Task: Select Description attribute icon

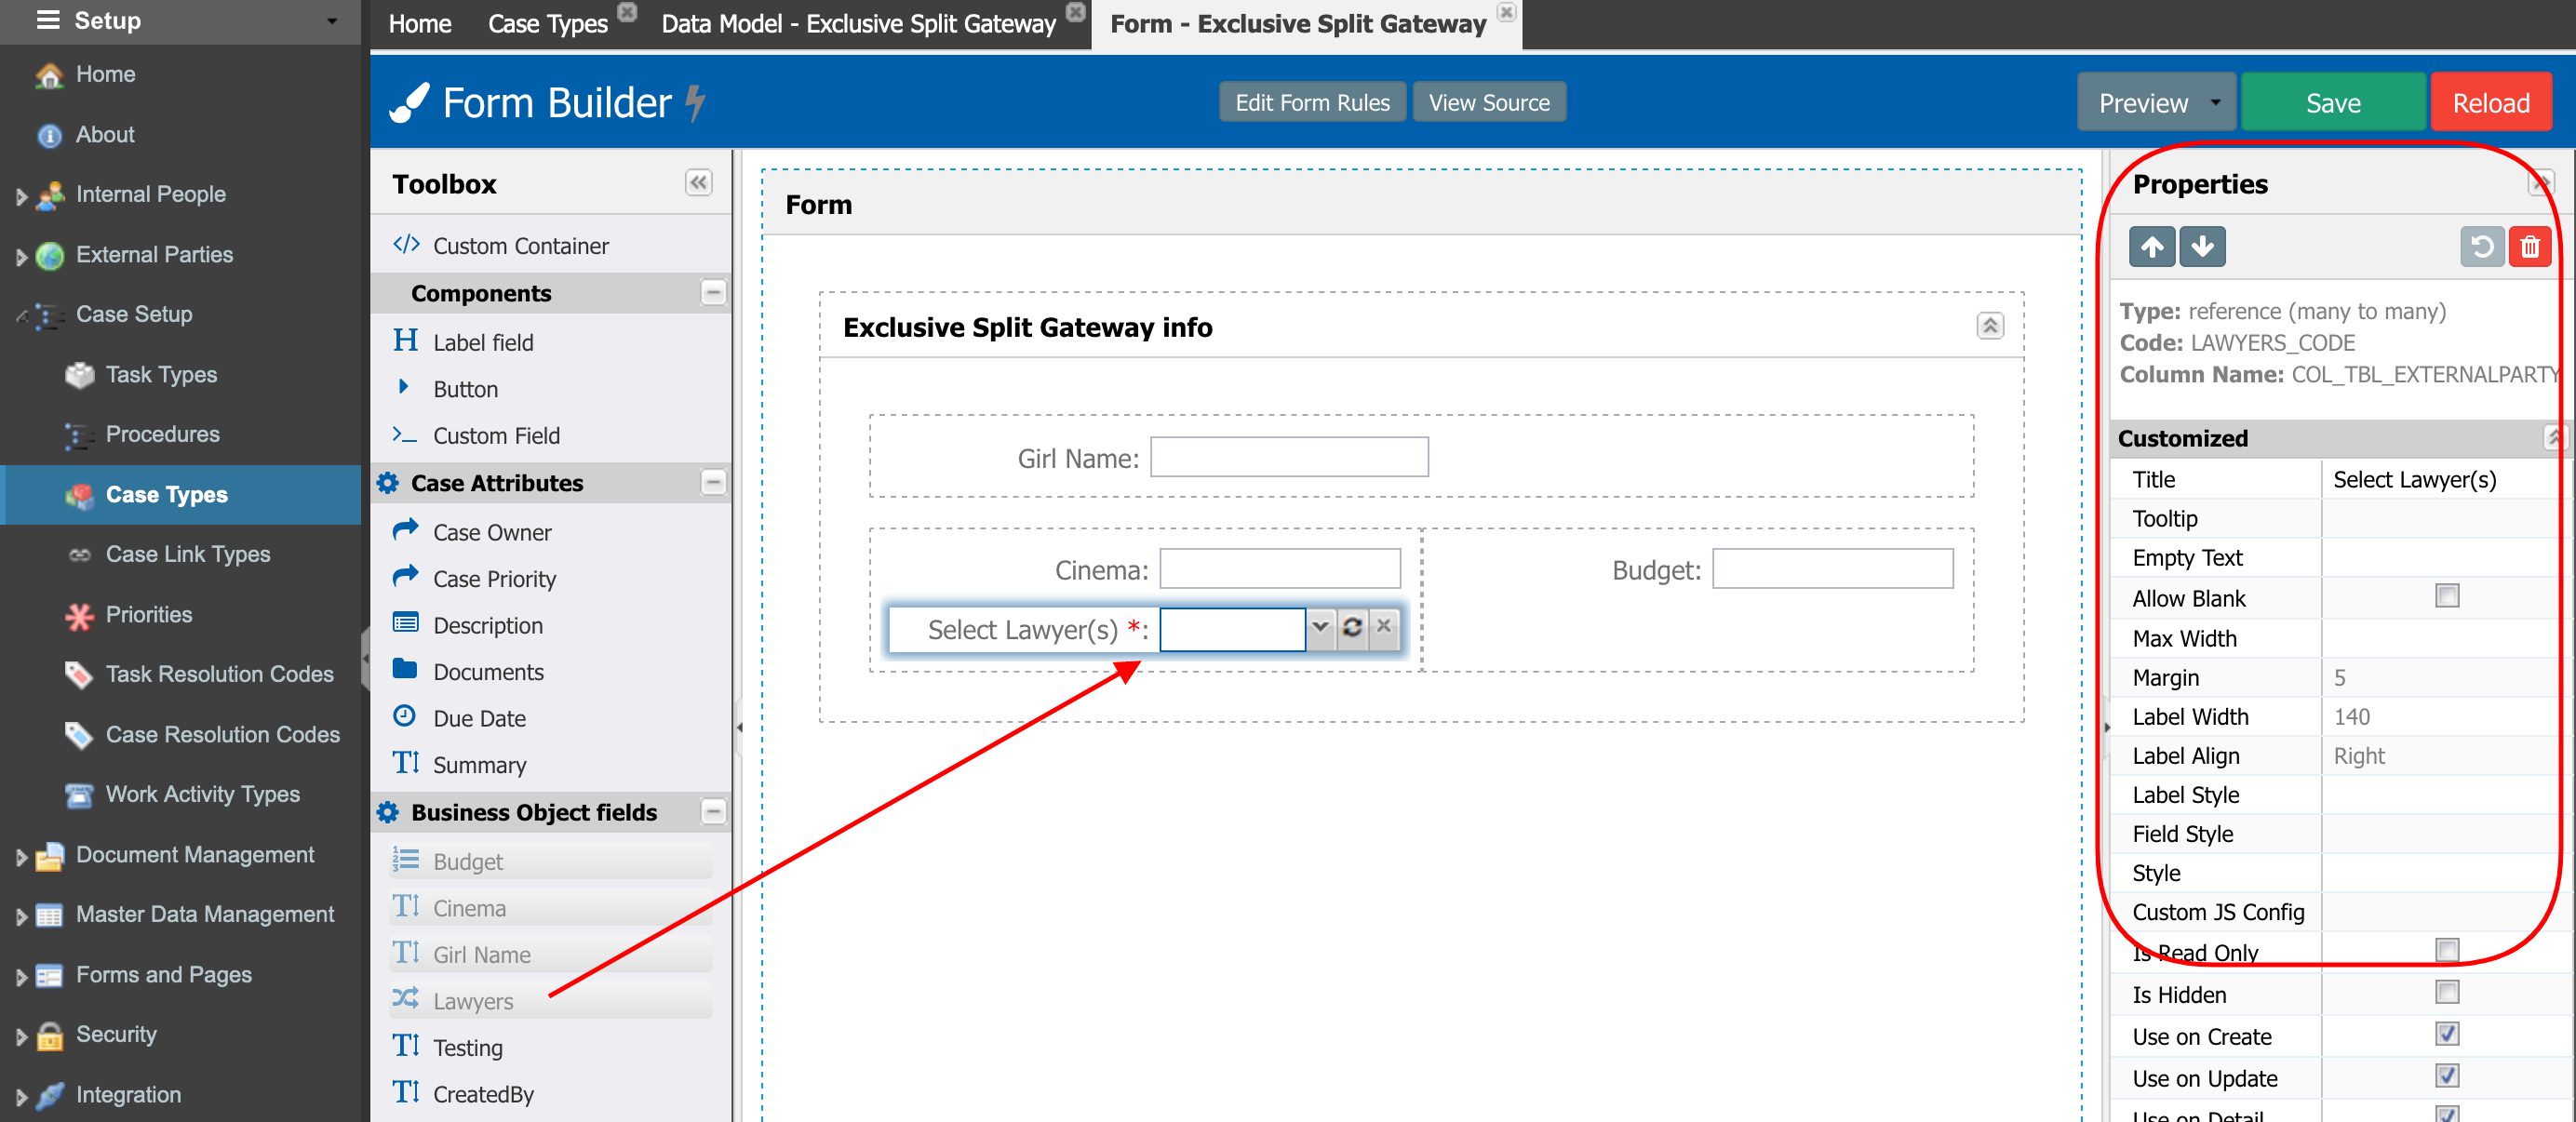Action: pyautogui.click(x=405, y=624)
